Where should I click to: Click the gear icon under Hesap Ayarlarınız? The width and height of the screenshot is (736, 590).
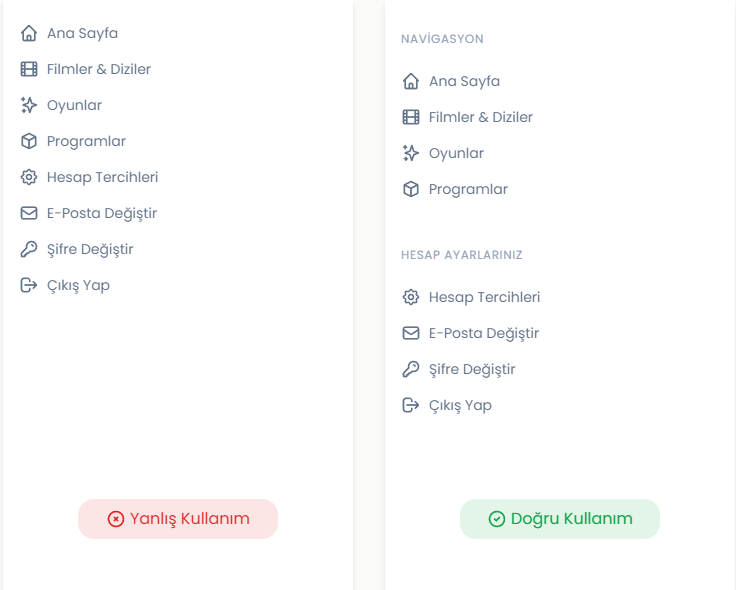(x=411, y=297)
